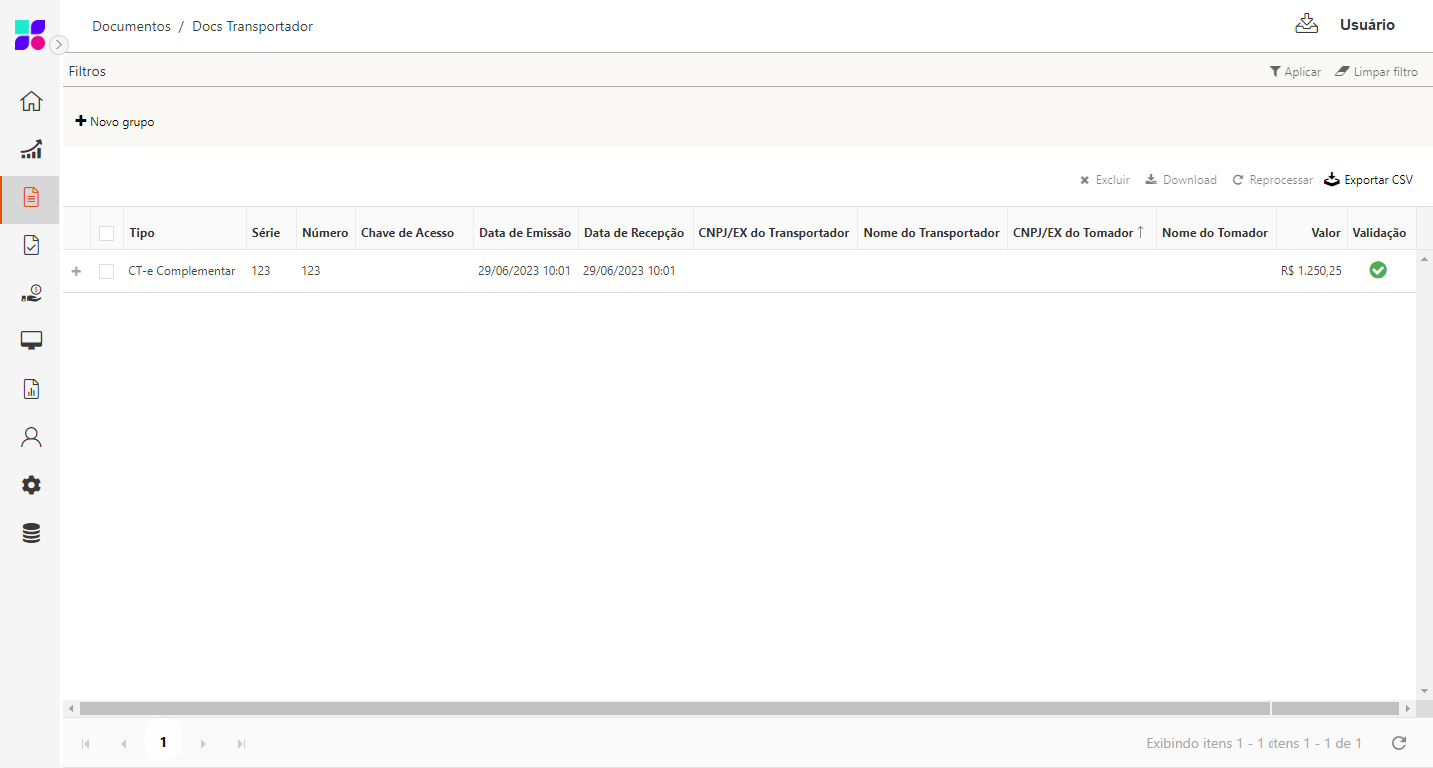This screenshot has width=1433, height=768.
Task: Click the Documentos breadcrumb link
Action: coord(131,26)
